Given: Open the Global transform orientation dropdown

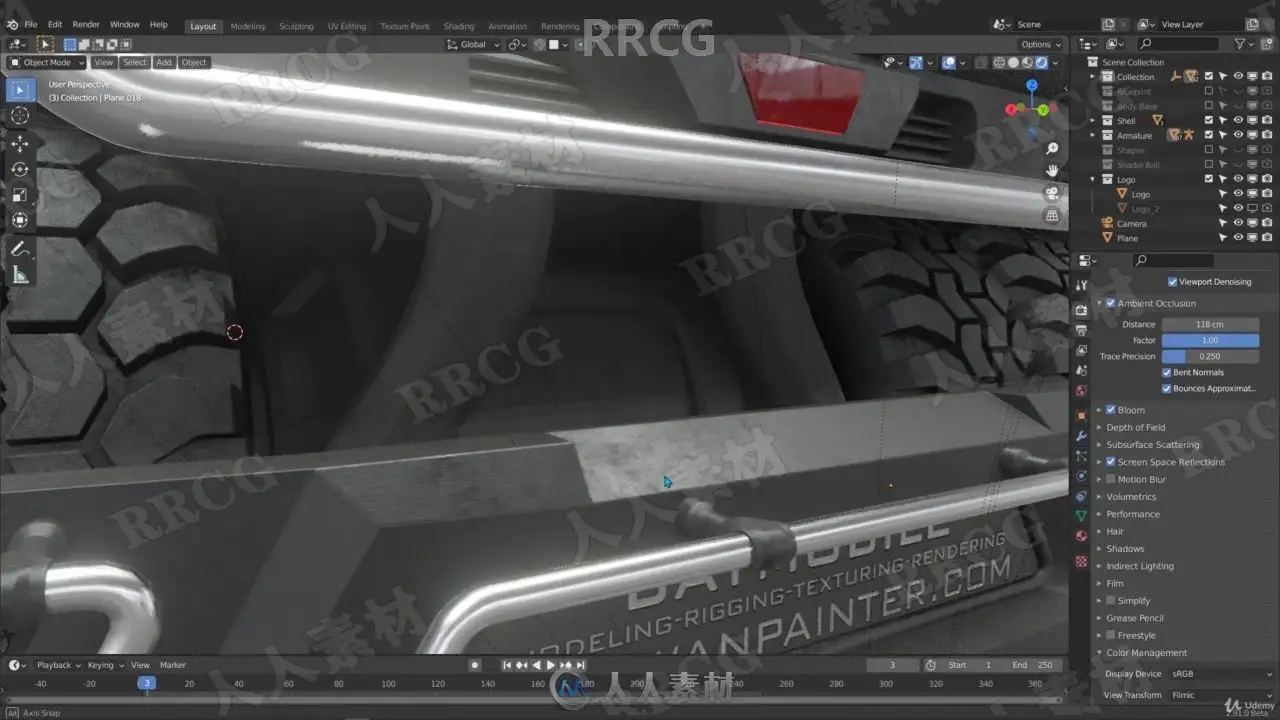Looking at the screenshot, I should pos(473,44).
